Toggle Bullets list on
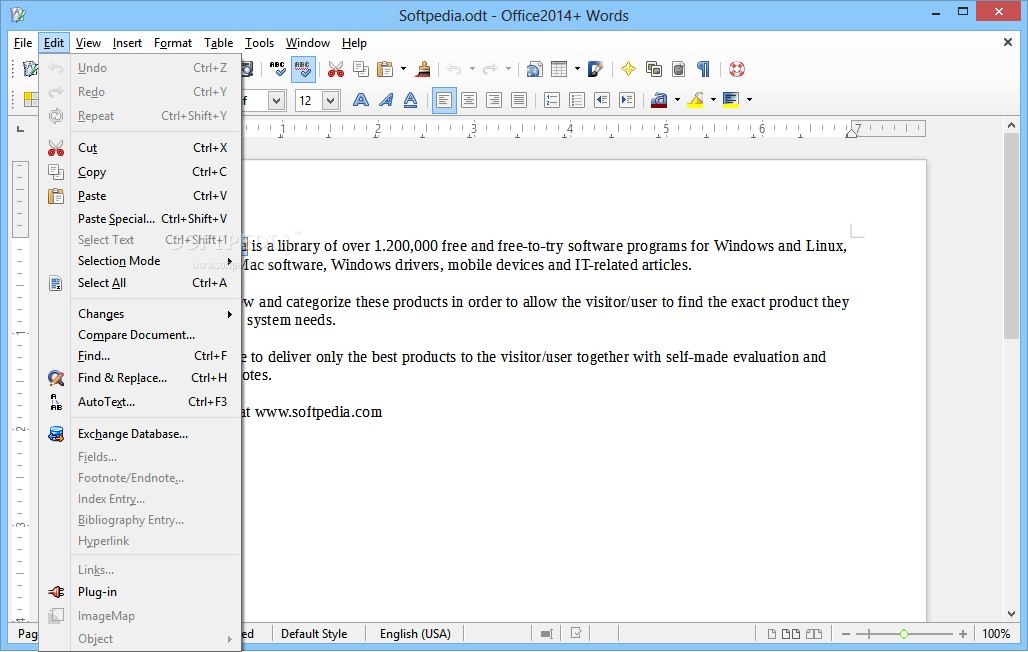 (577, 100)
